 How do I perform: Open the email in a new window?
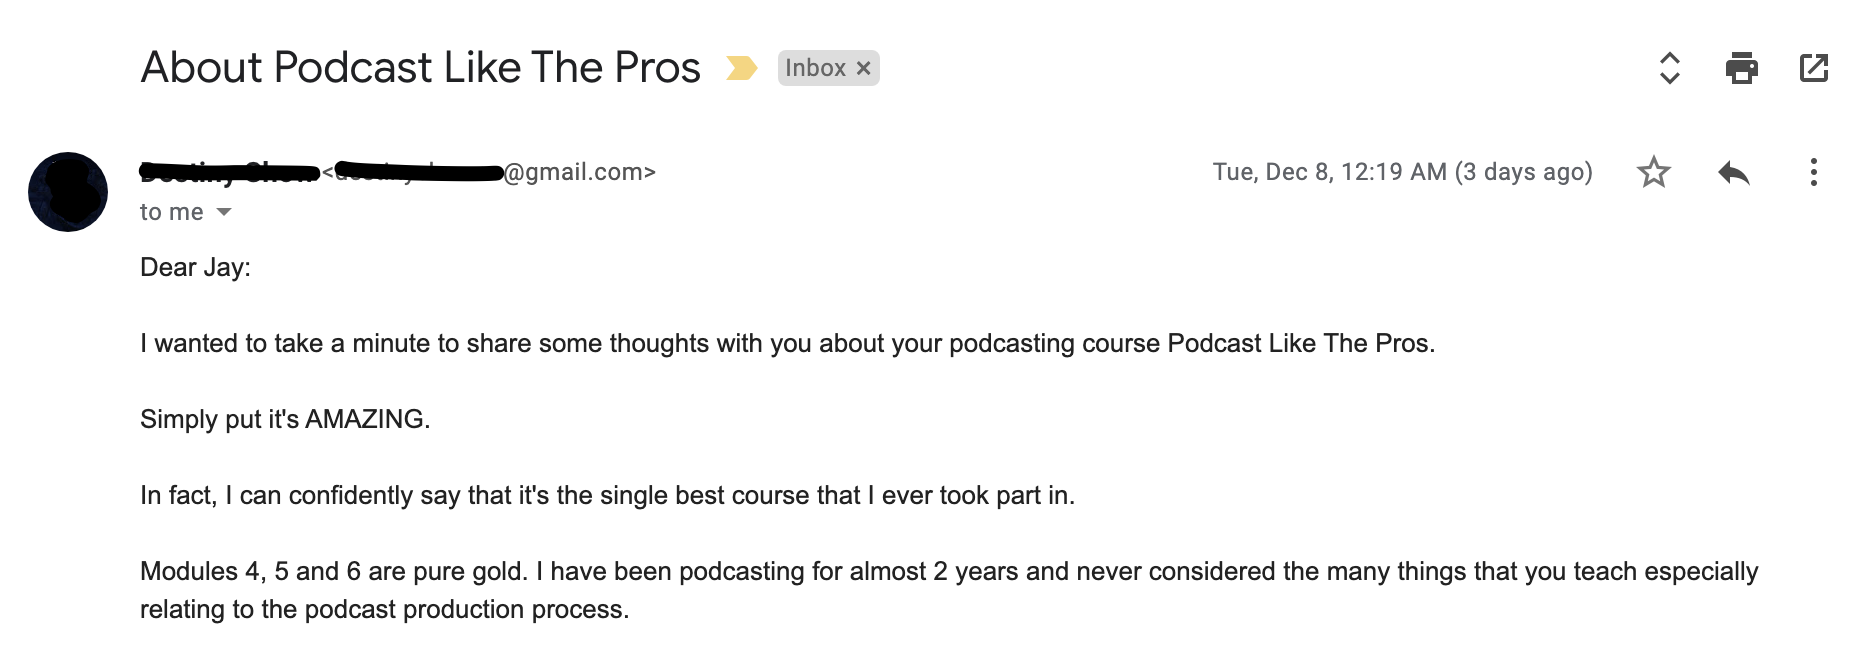pos(1814,68)
